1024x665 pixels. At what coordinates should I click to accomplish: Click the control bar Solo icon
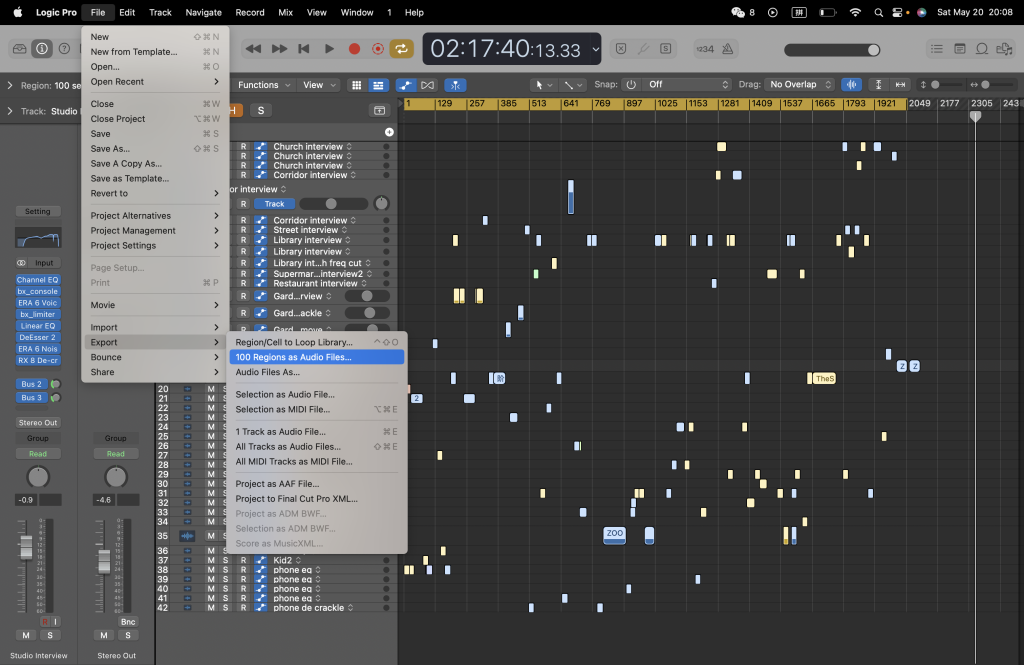click(665, 48)
